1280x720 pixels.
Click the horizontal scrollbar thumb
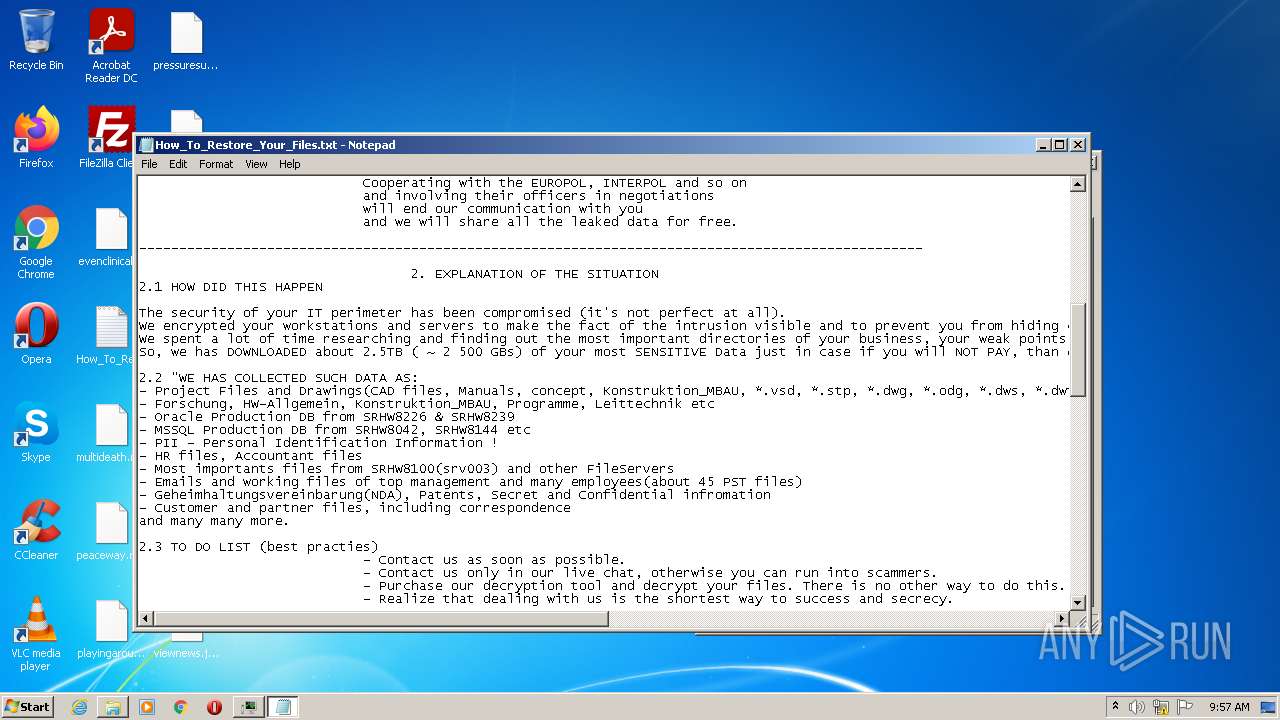pyautogui.click(x=381, y=619)
